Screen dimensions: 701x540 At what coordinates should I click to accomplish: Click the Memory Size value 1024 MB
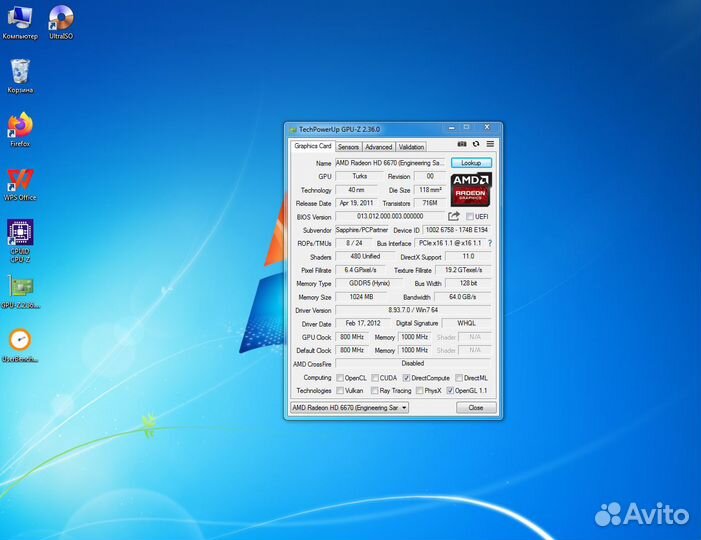click(361, 297)
